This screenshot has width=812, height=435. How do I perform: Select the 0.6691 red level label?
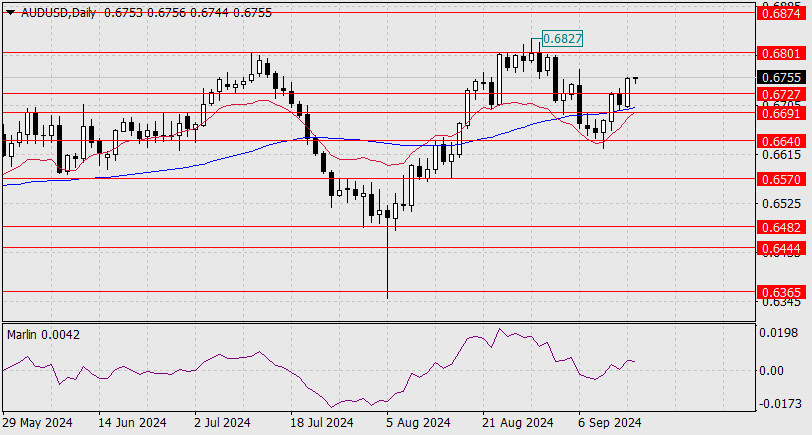tap(782, 113)
